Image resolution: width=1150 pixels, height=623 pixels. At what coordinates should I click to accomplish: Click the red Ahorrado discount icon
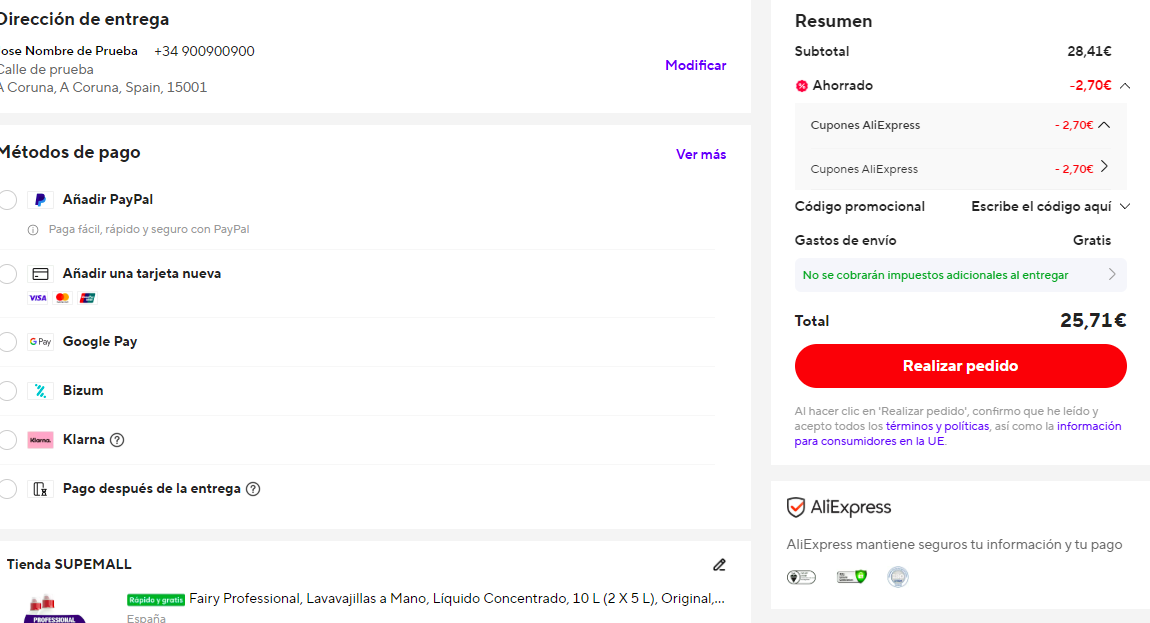point(802,86)
